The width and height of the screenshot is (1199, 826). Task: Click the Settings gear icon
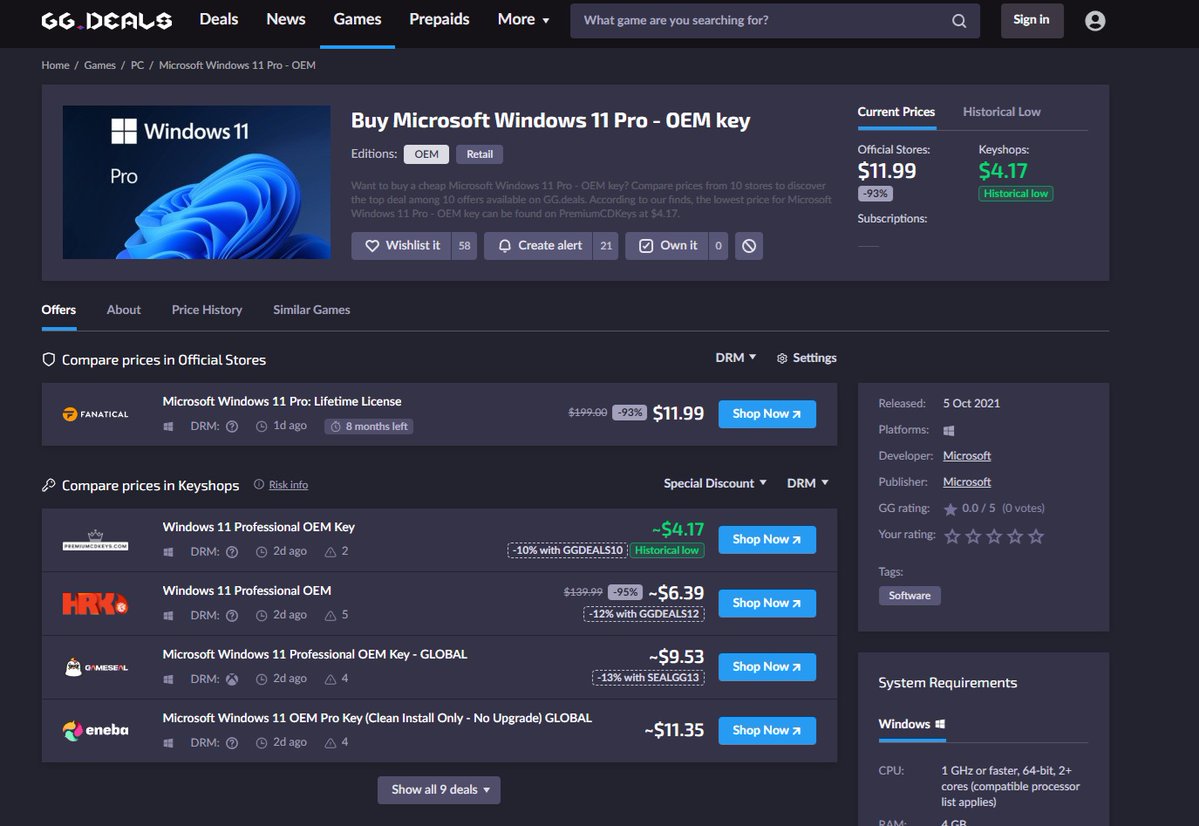(781, 358)
